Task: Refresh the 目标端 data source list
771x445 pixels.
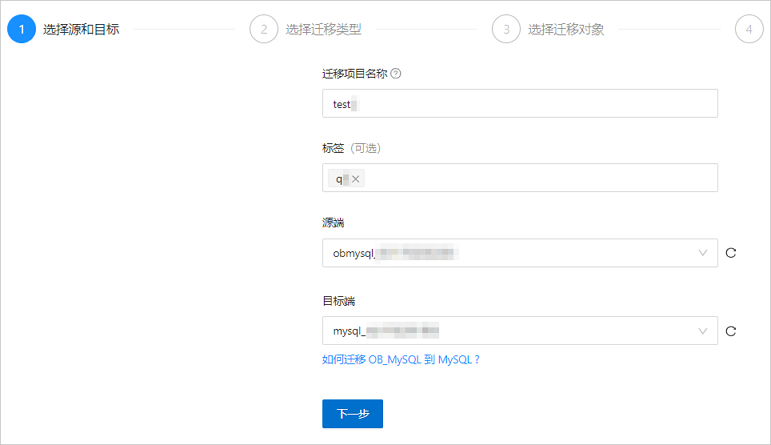Action: click(x=731, y=331)
